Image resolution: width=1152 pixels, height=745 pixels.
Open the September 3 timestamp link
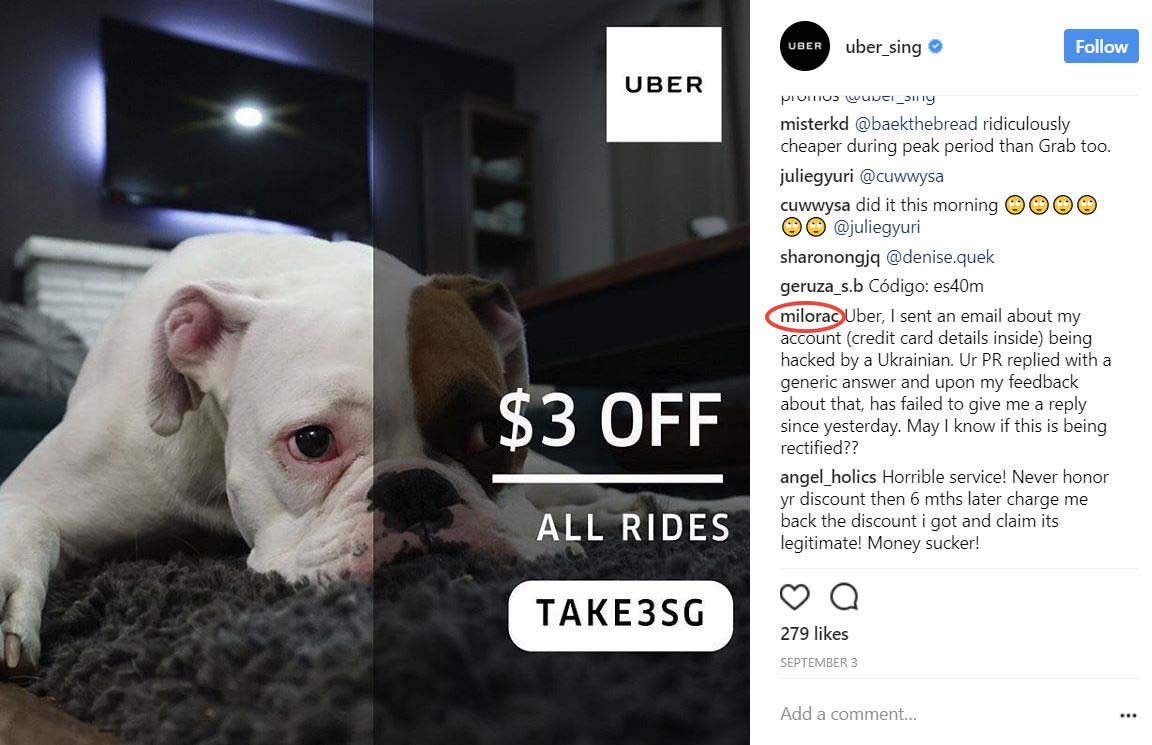click(818, 663)
